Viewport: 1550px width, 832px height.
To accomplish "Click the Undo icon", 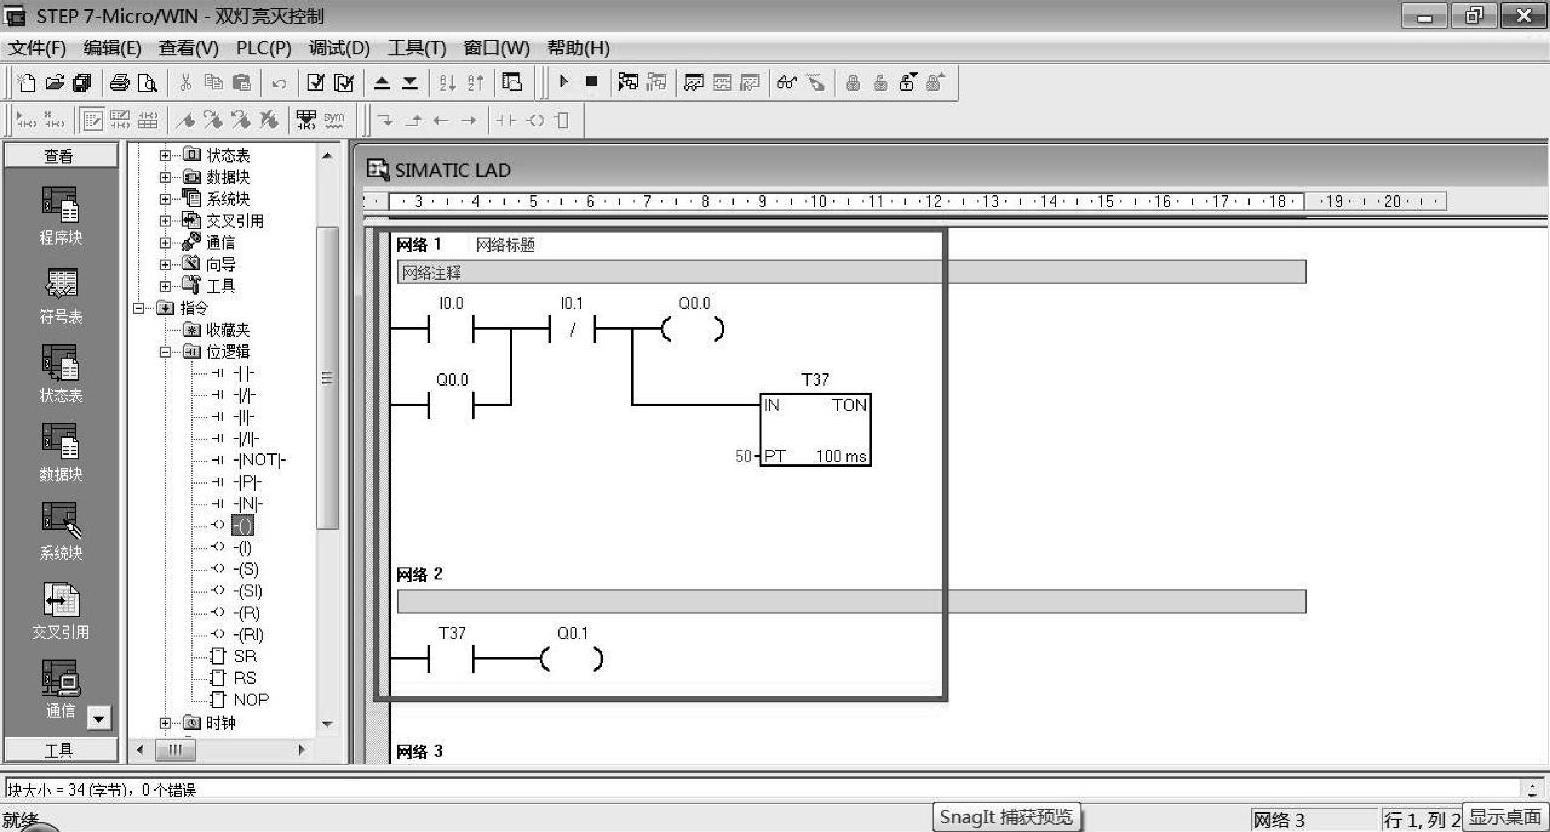I will [x=279, y=83].
